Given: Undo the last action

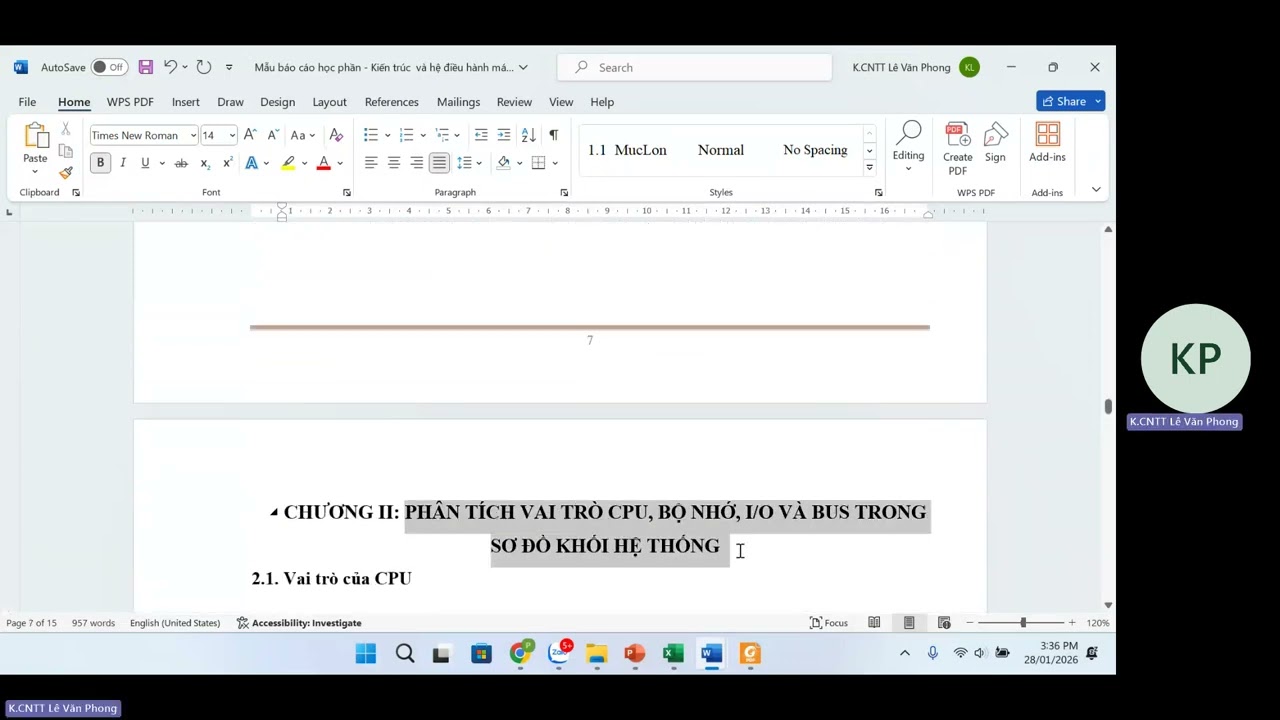Looking at the screenshot, I should pyautogui.click(x=170, y=67).
